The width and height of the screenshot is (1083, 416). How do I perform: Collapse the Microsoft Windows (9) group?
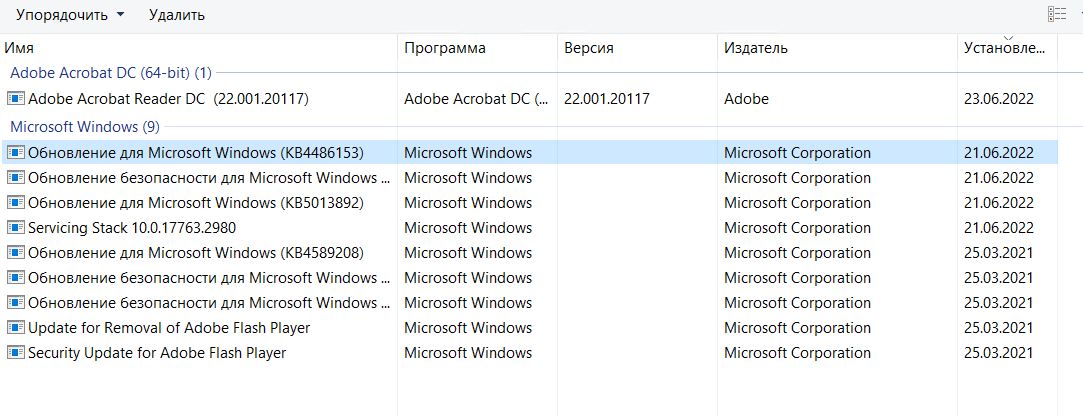[84, 127]
